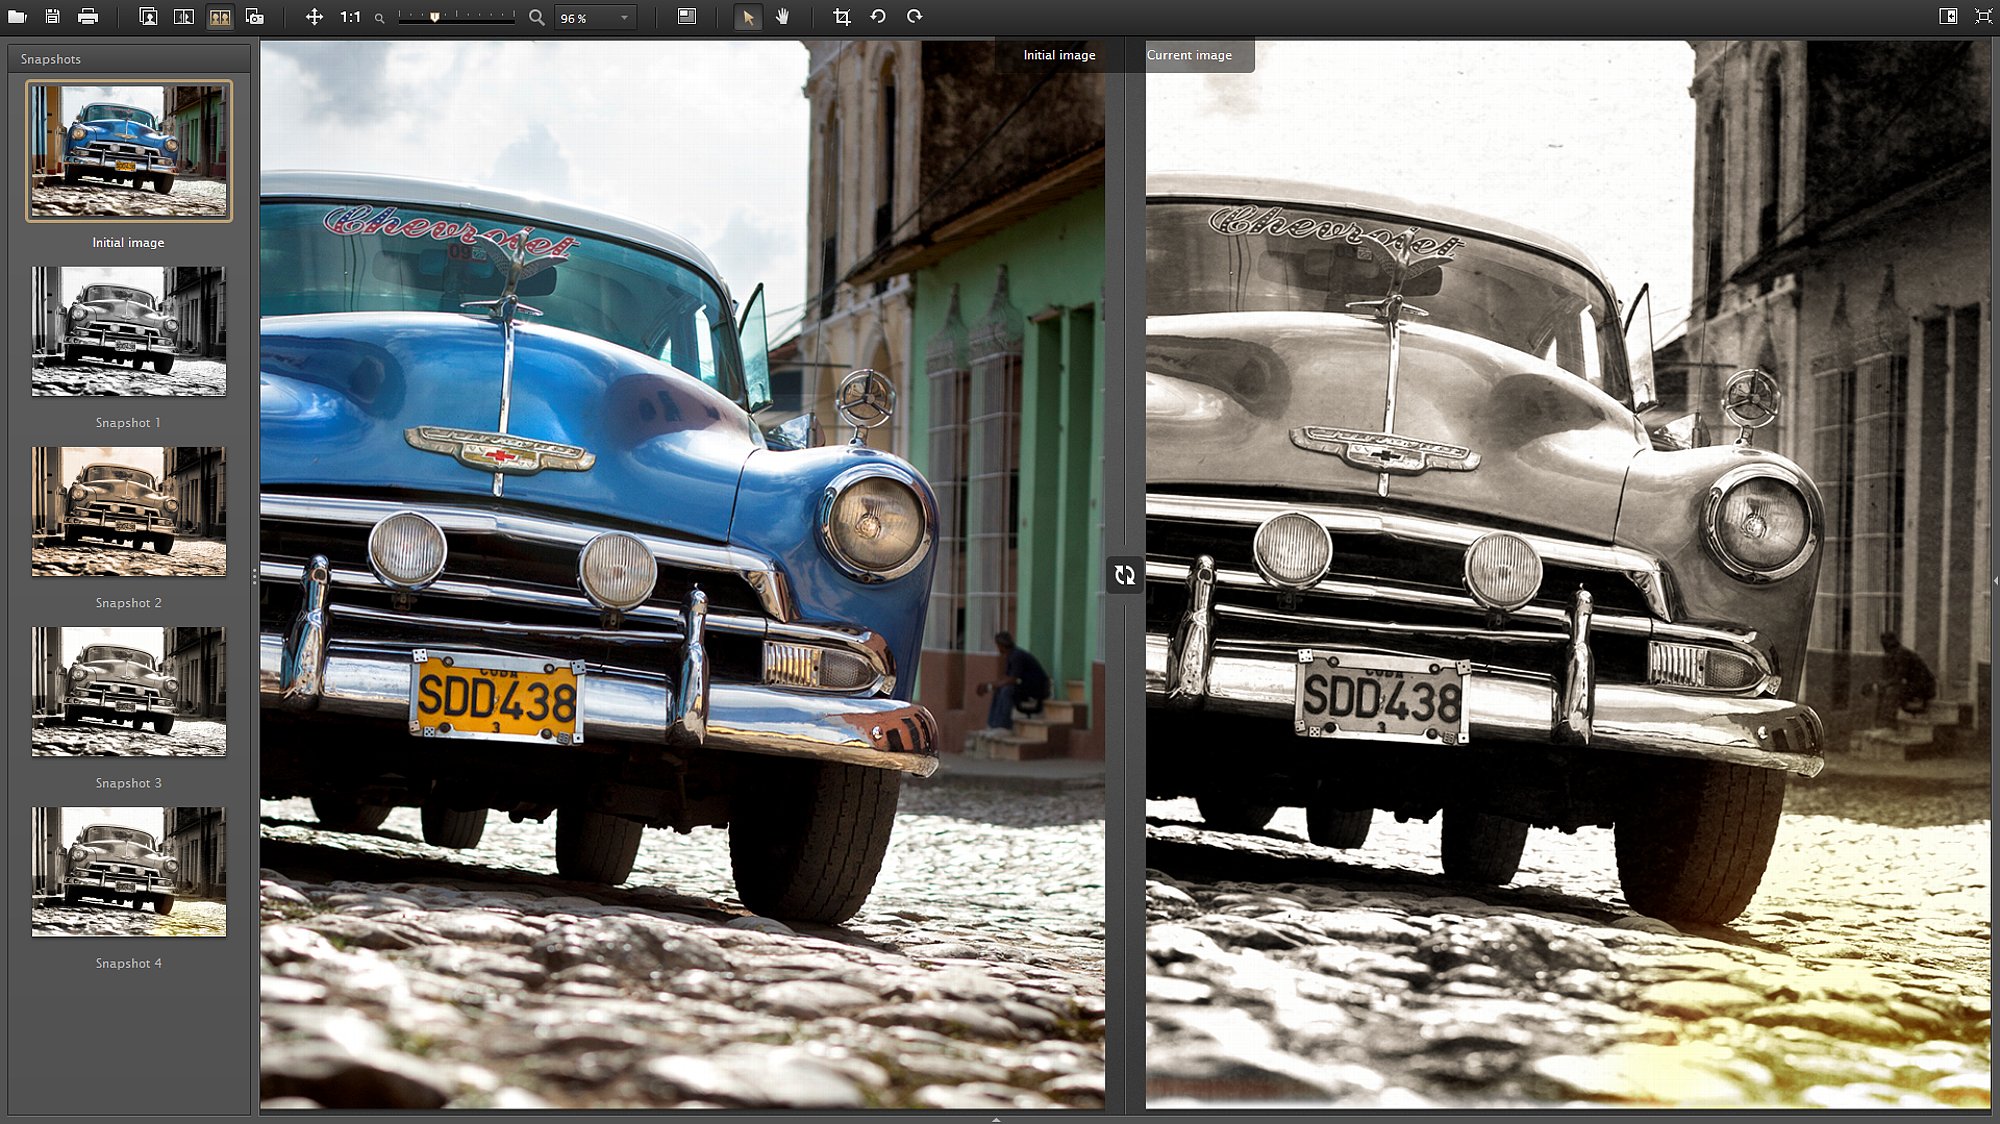This screenshot has height=1124, width=2000.
Task: Select the Initial image snapshot thumbnail
Action: [x=129, y=151]
